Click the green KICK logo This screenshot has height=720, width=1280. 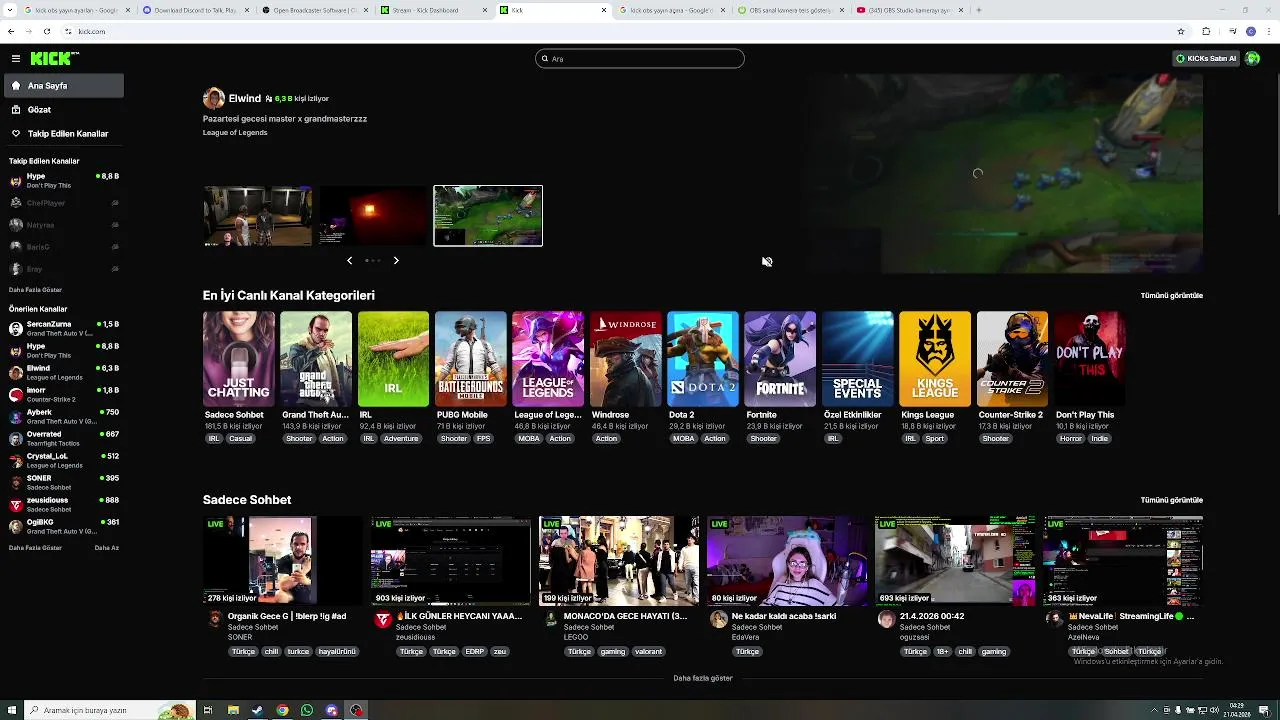(x=53, y=59)
